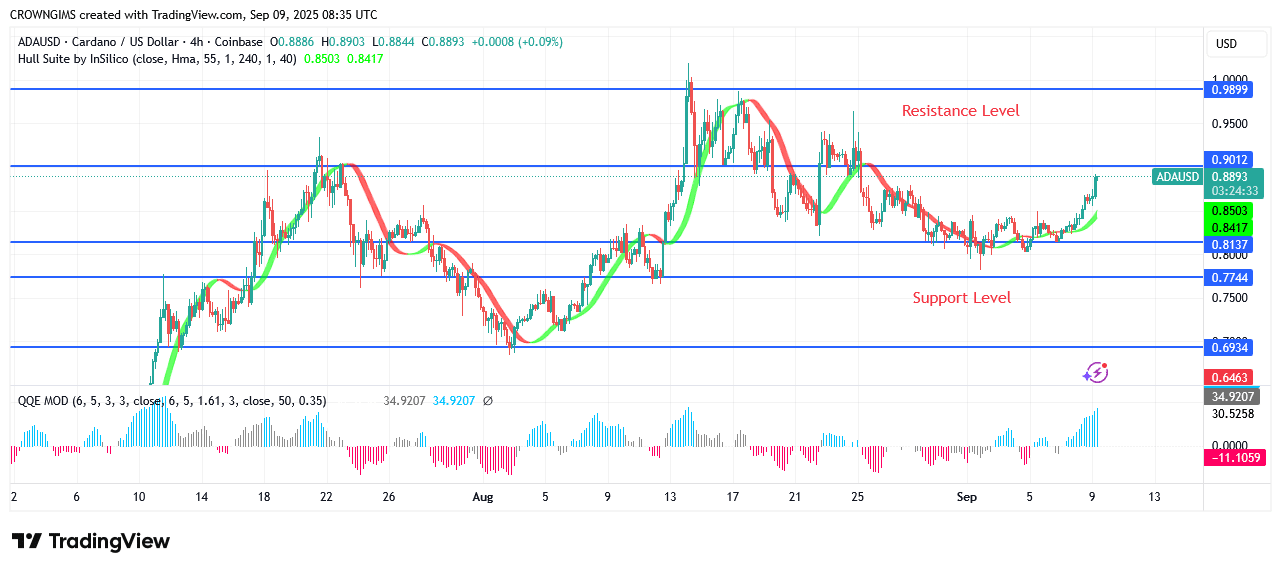Click the 0.7500 price scale value

coord(1228,298)
